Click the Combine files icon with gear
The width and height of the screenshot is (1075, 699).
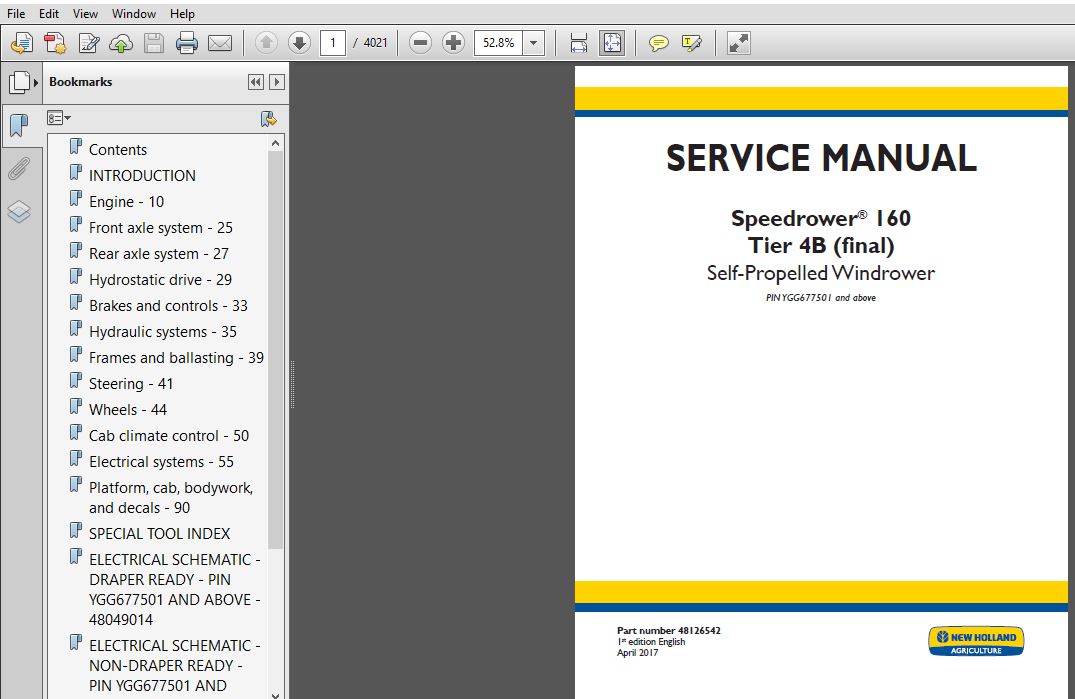coord(55,43)
